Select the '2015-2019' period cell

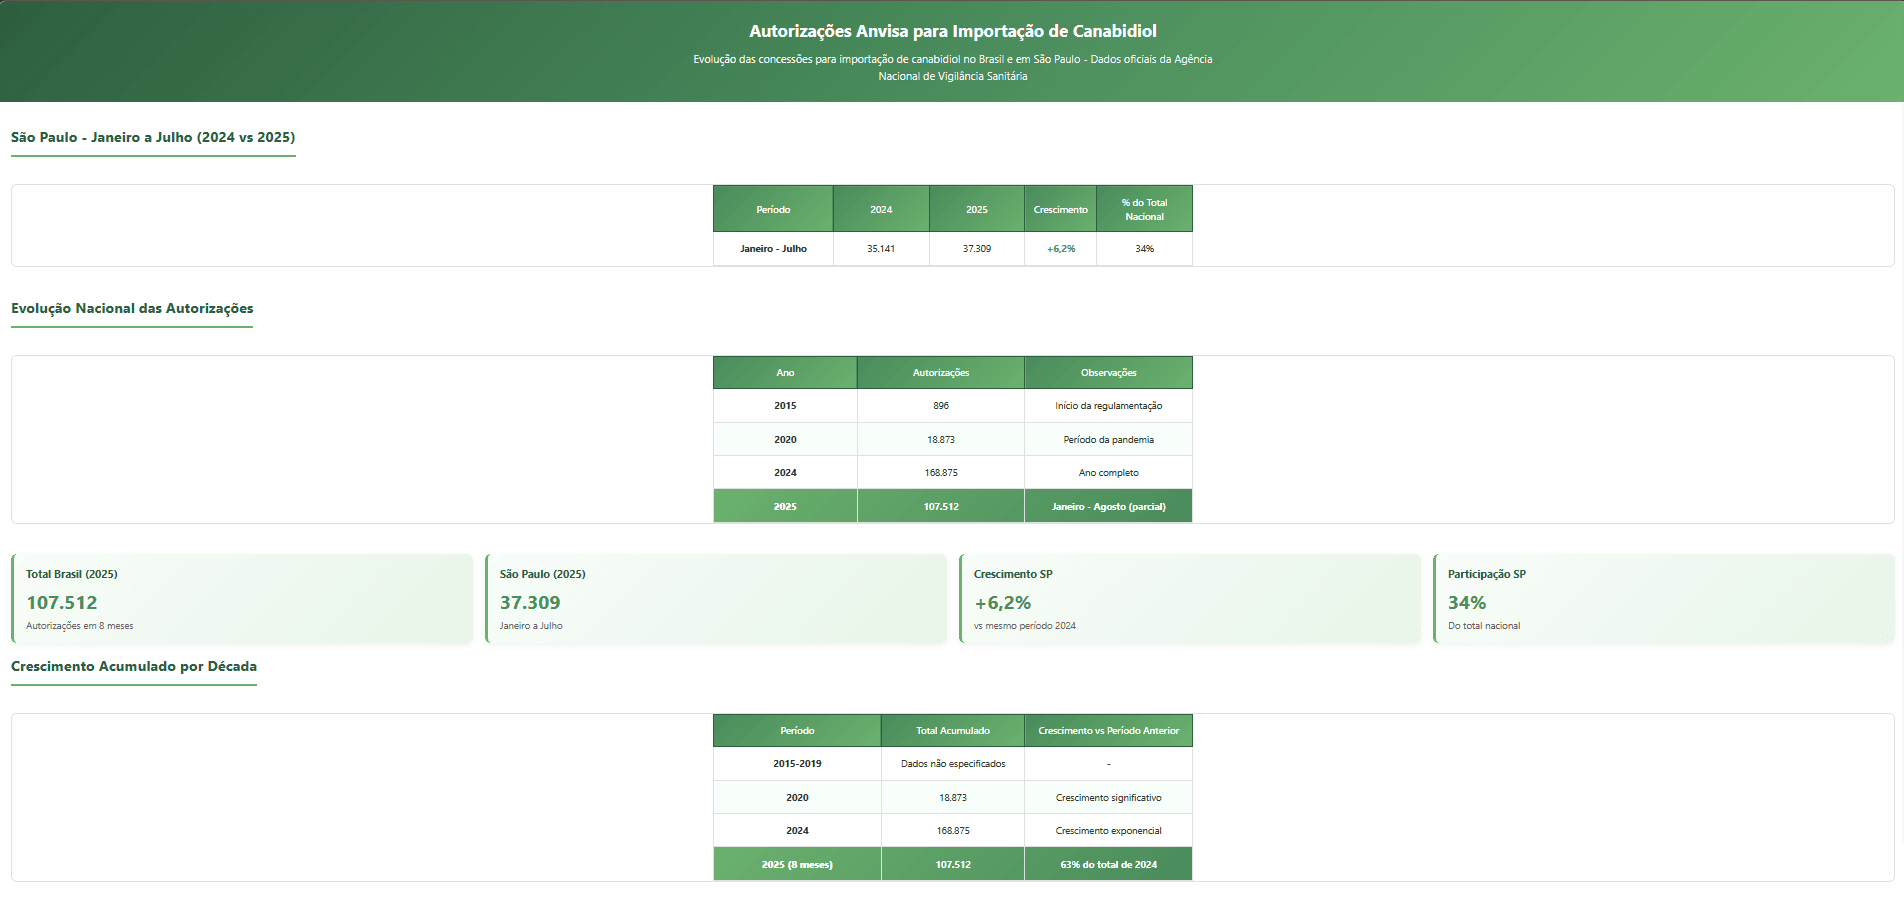[x=797, y=764]
